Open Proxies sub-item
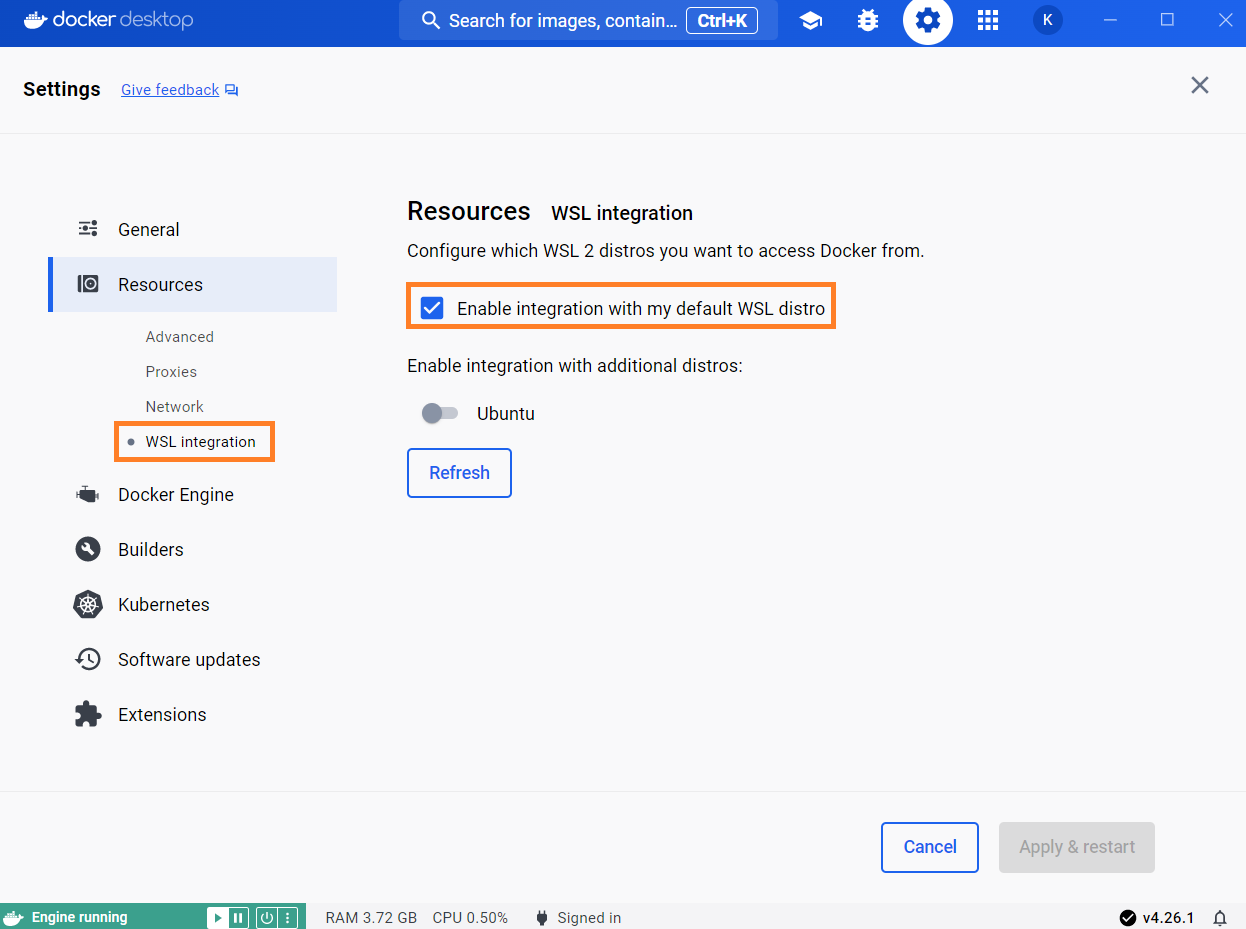This screenshot has width=1246, height=929. (171, 372)
